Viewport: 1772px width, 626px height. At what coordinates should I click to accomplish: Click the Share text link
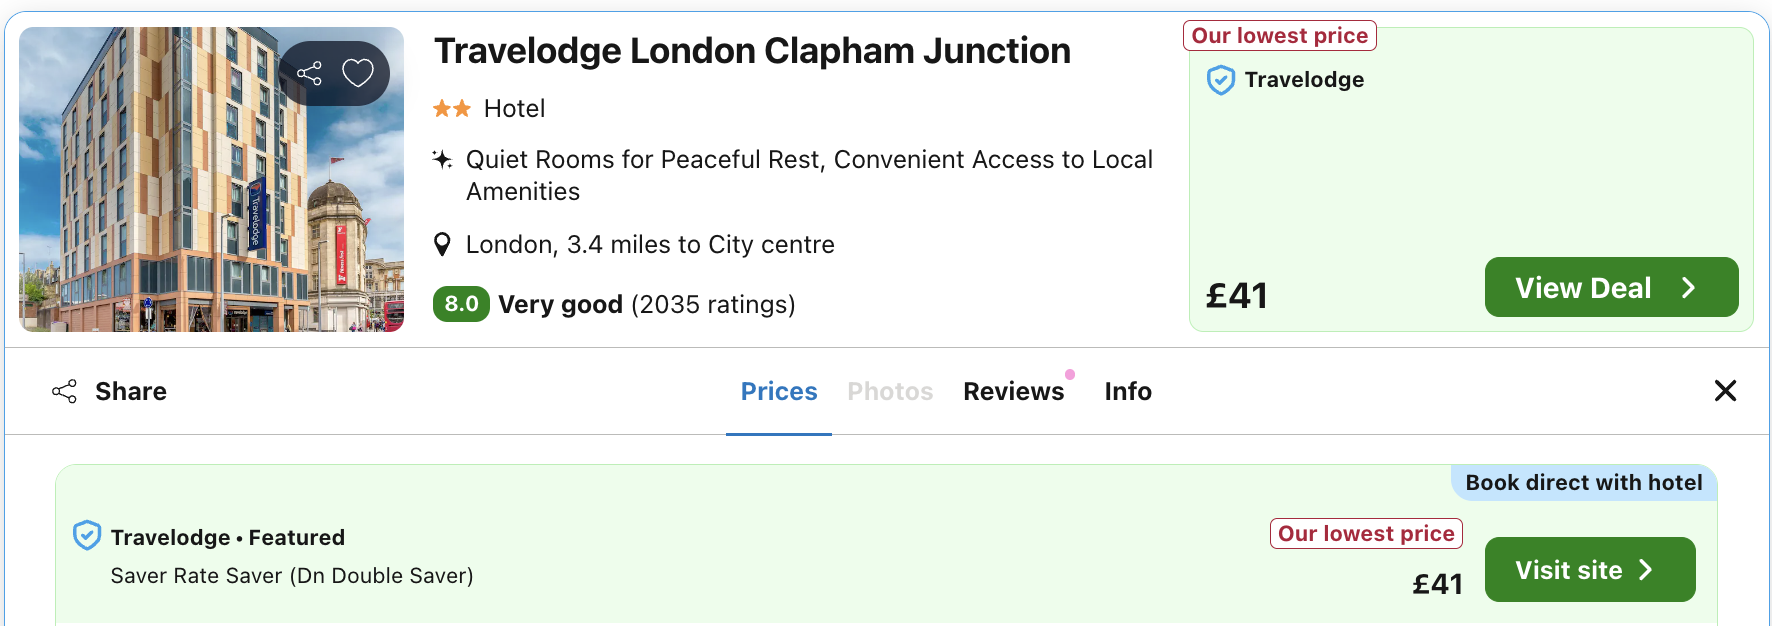coord(131,392)
